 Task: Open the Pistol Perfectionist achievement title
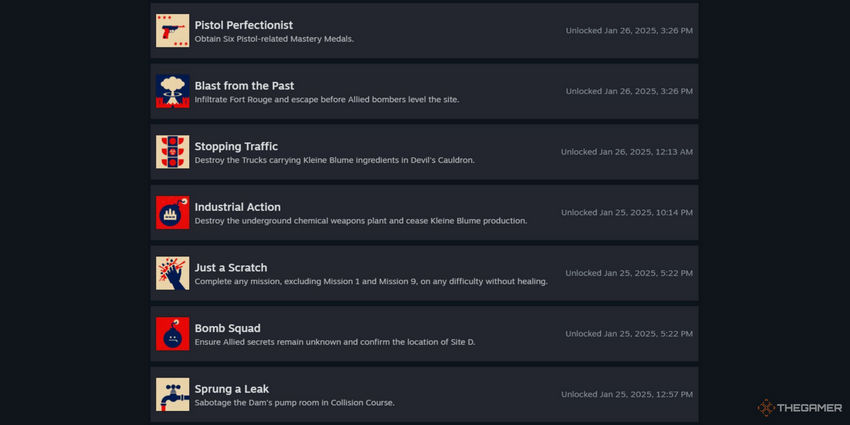[243, 25]
